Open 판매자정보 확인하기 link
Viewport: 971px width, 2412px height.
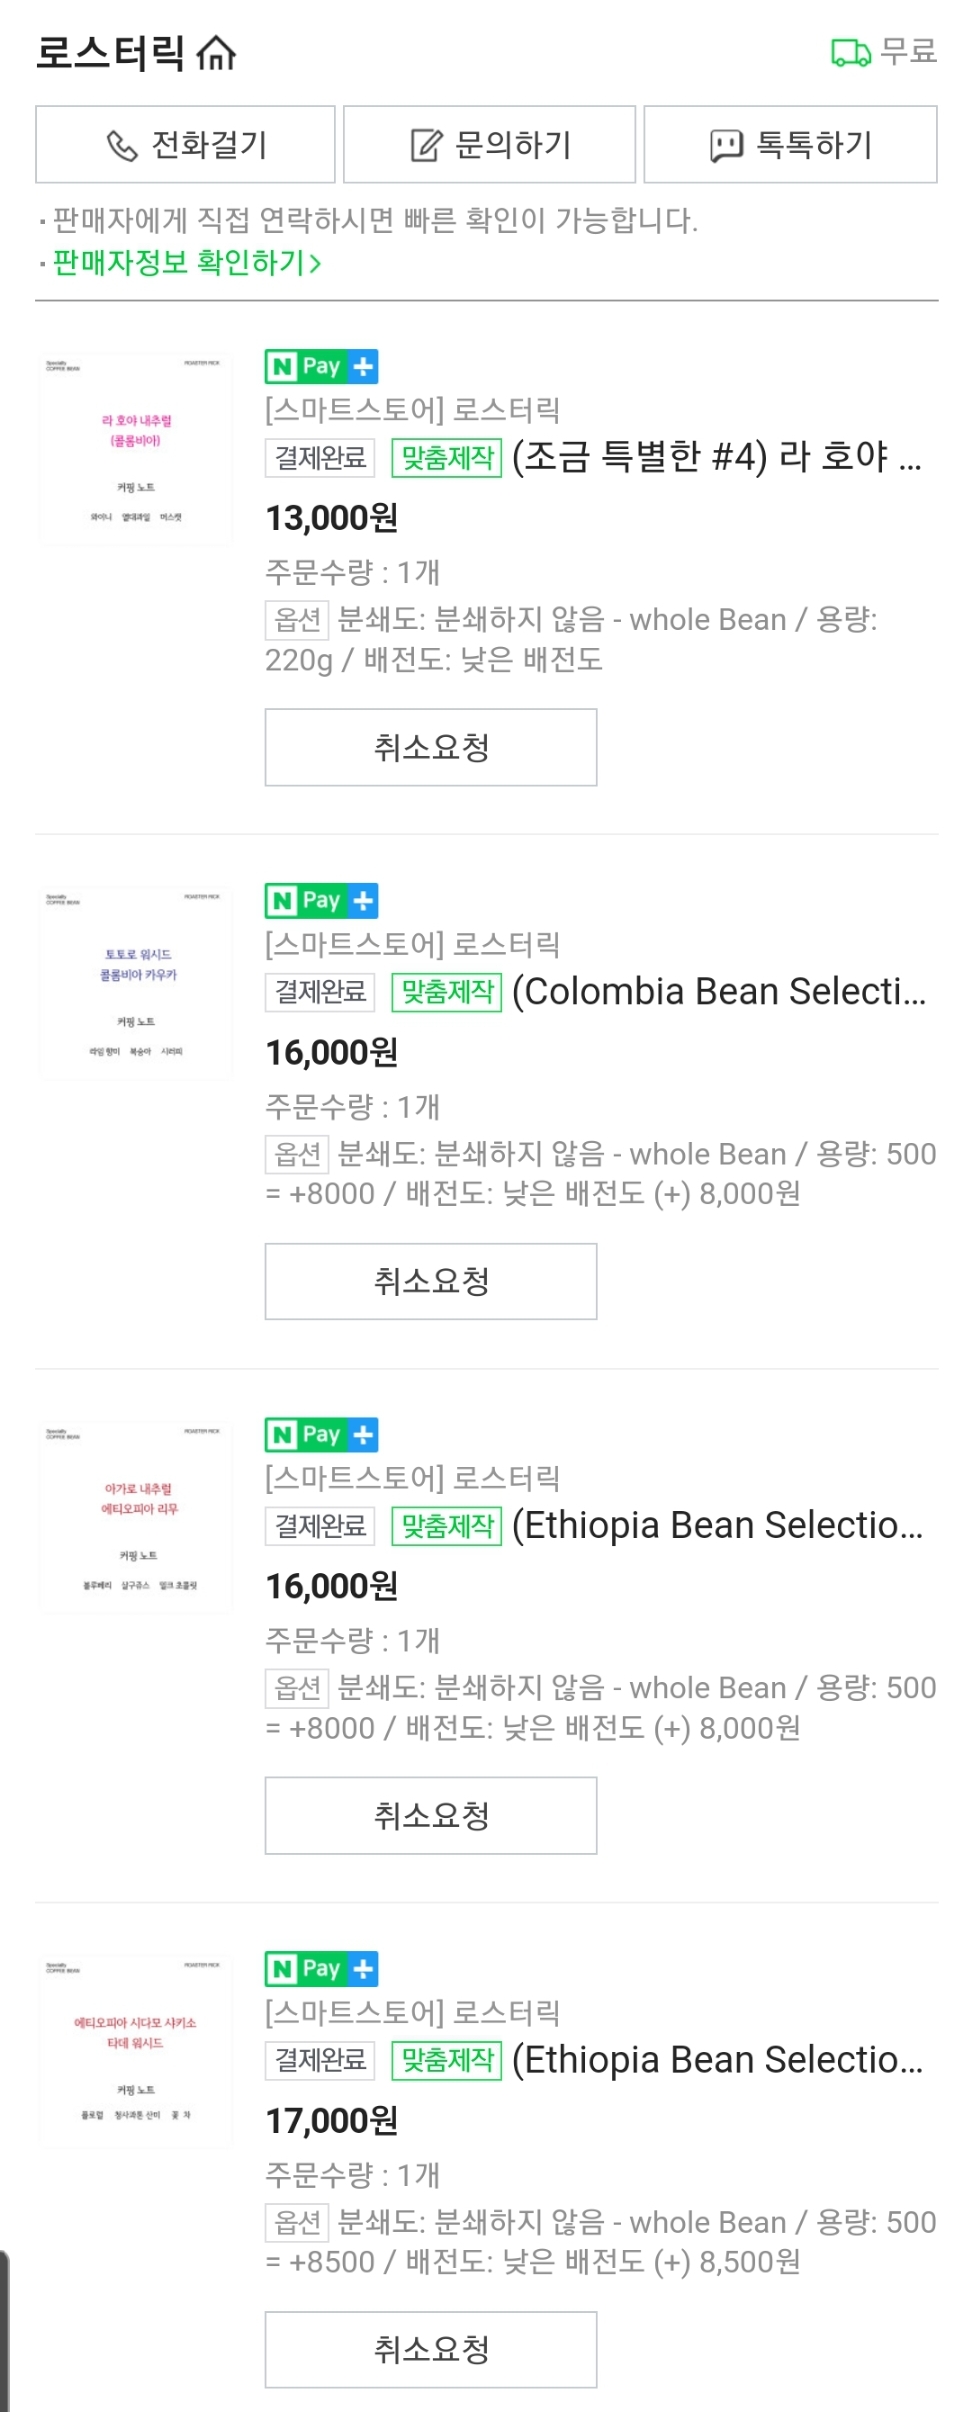[187, 263]
